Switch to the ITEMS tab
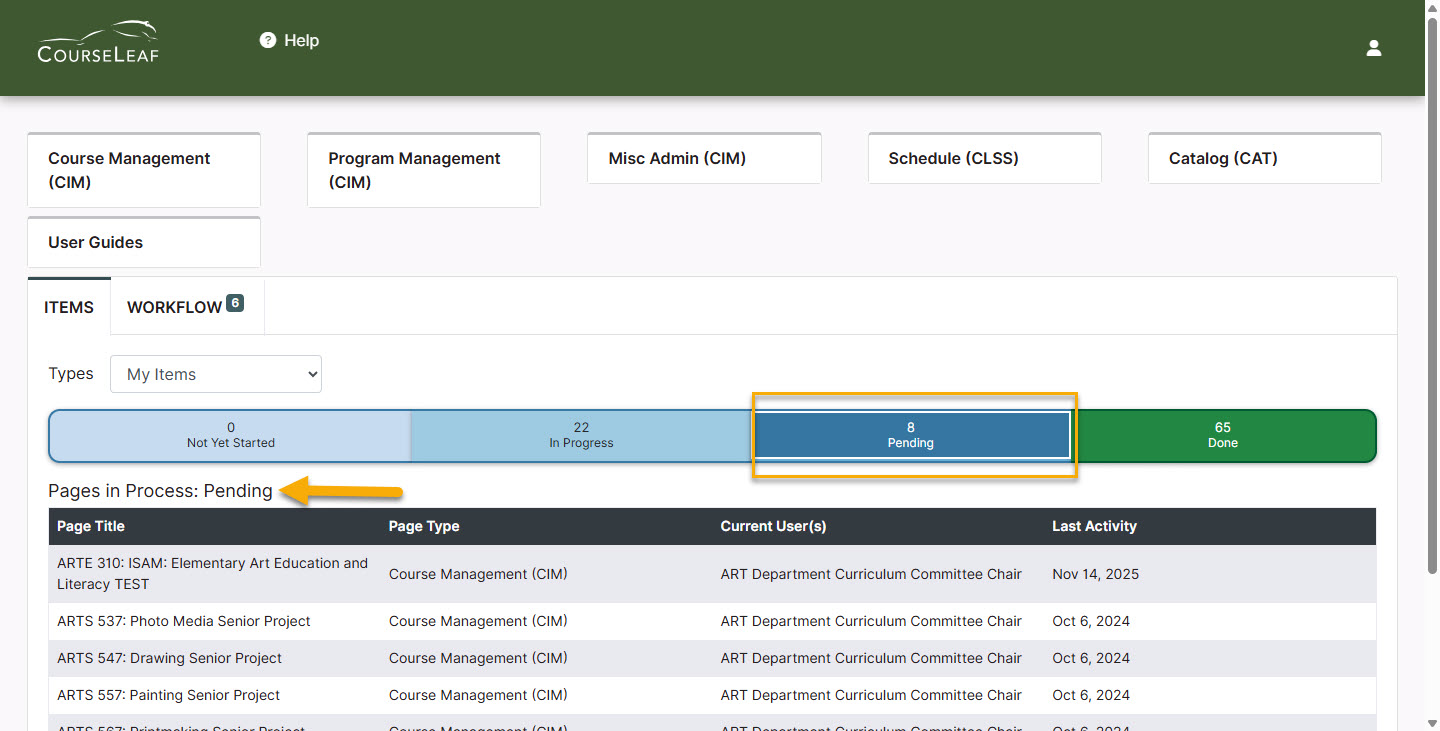 tap(69, 307)
